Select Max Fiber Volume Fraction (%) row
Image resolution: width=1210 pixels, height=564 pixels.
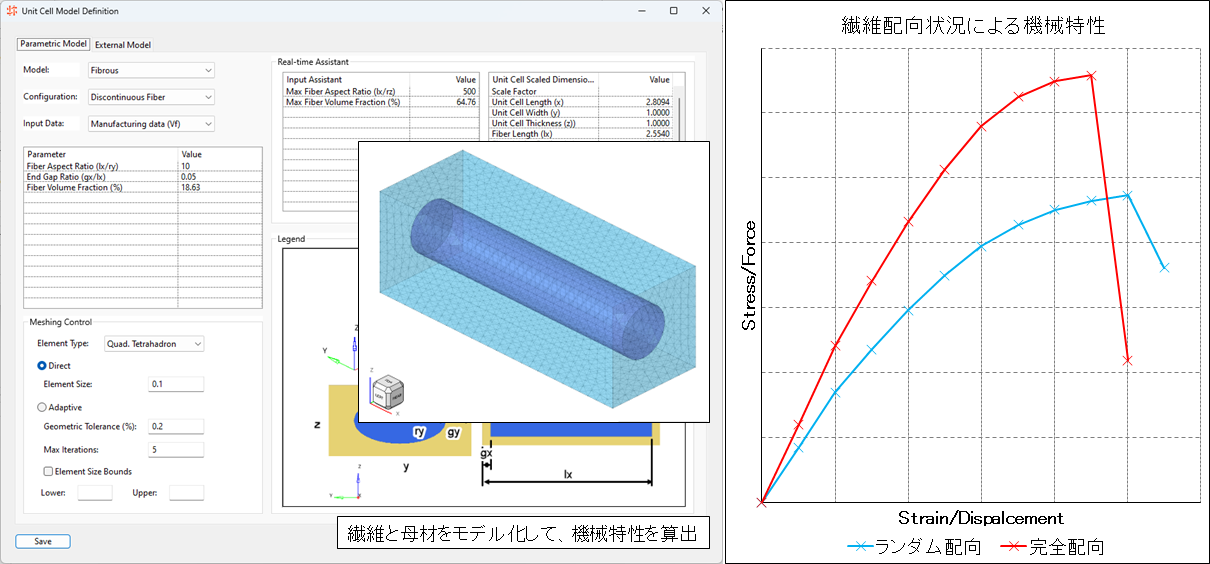click(x=381, y=101)
